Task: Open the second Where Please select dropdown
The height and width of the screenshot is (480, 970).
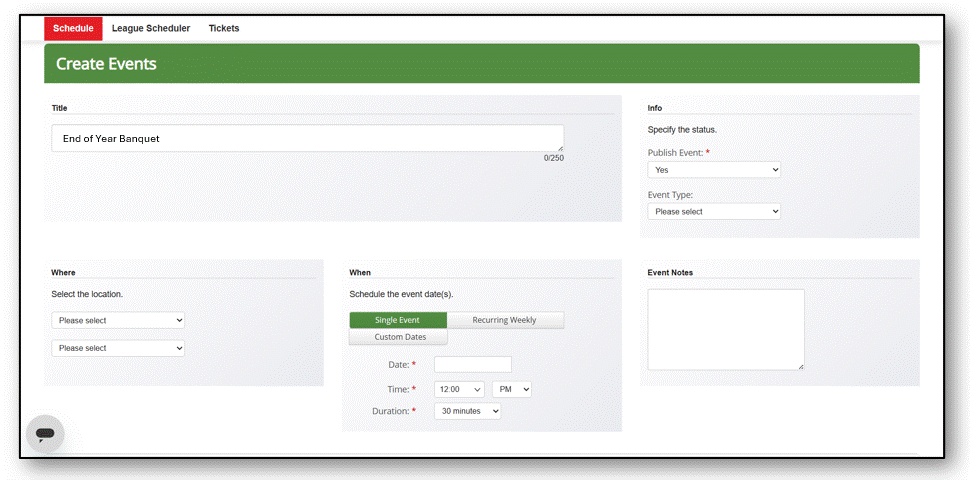Action: point(118,348)
